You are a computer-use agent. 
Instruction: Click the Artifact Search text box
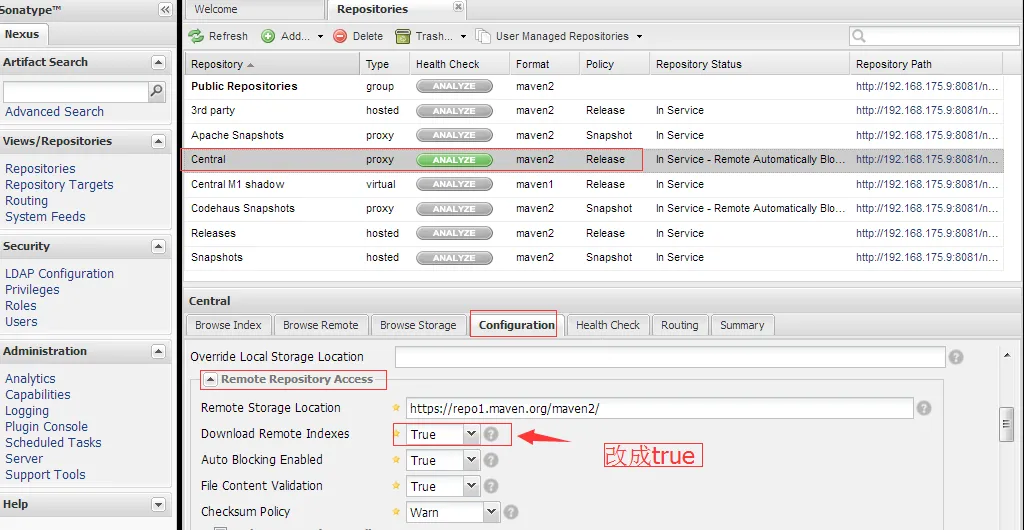pos(76,91)
